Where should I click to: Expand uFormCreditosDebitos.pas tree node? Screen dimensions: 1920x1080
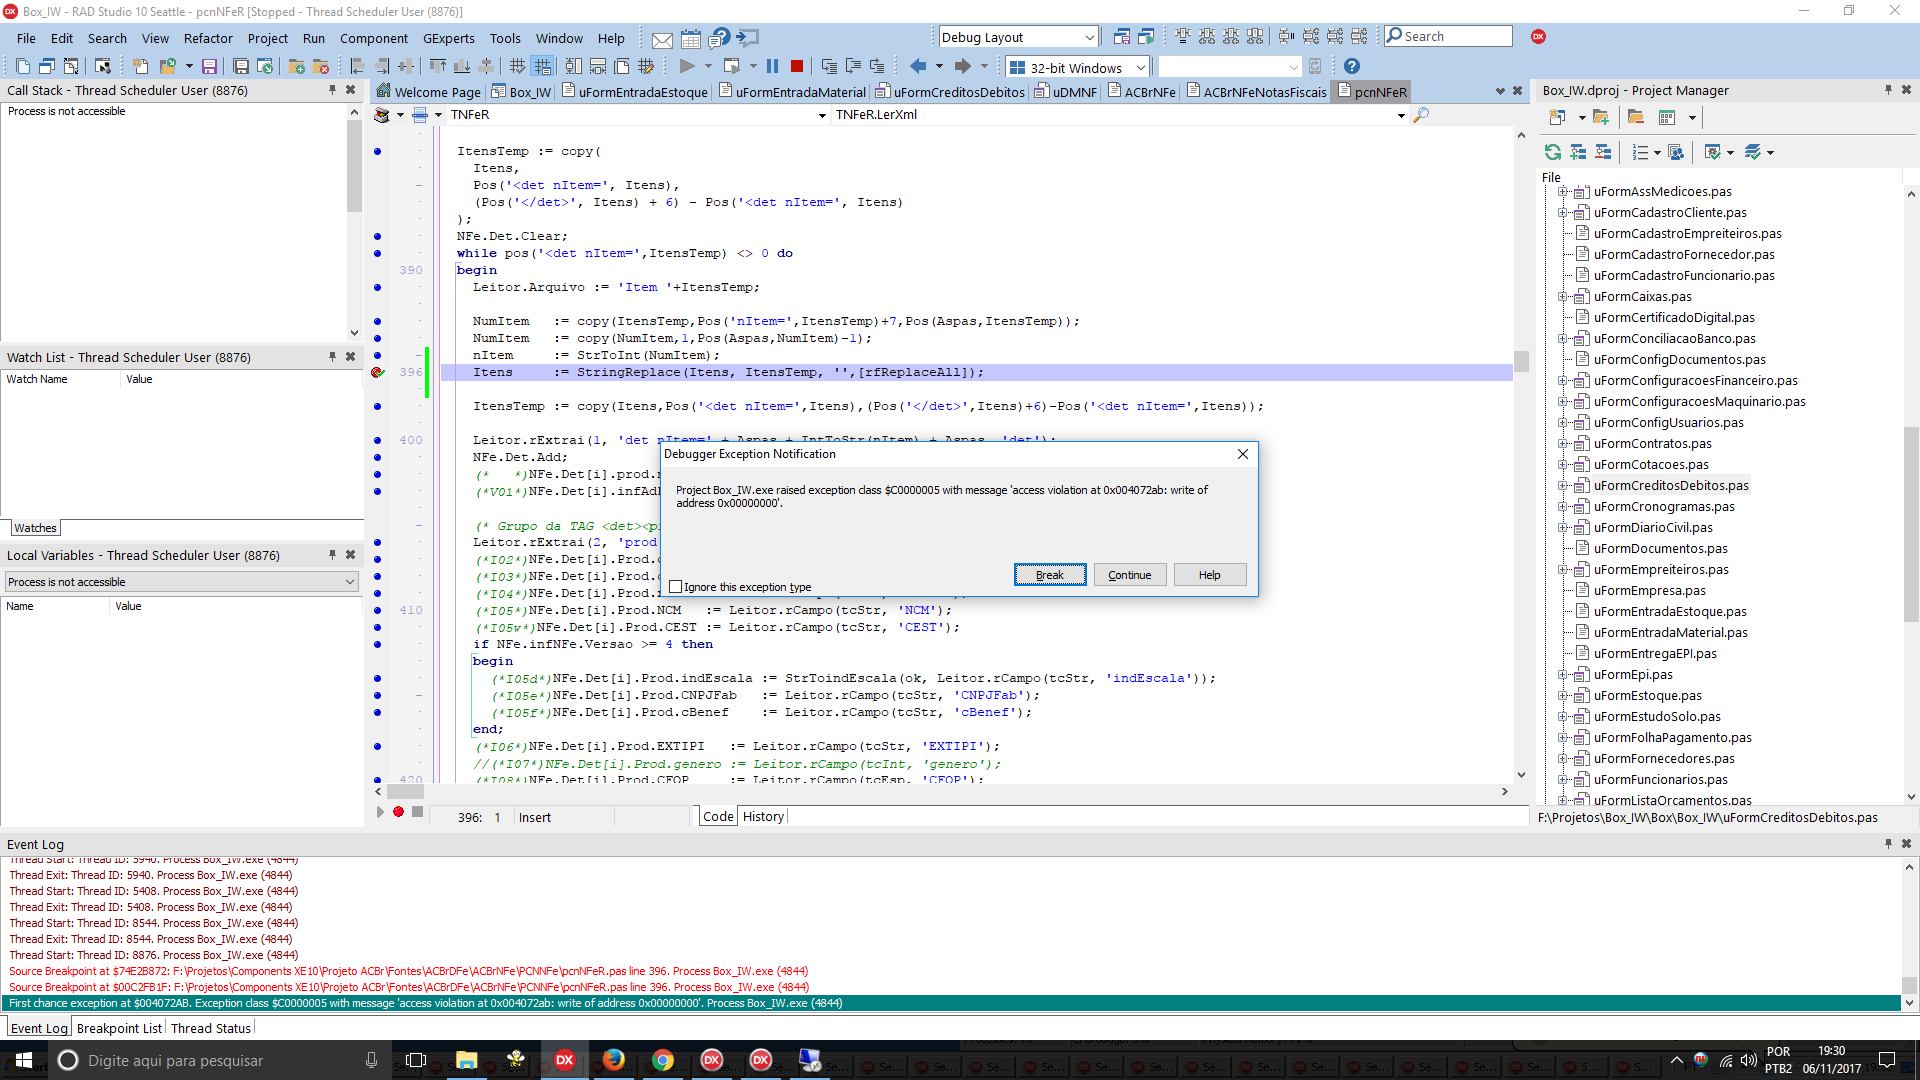pyautogui.click(x=1562, y=486)
